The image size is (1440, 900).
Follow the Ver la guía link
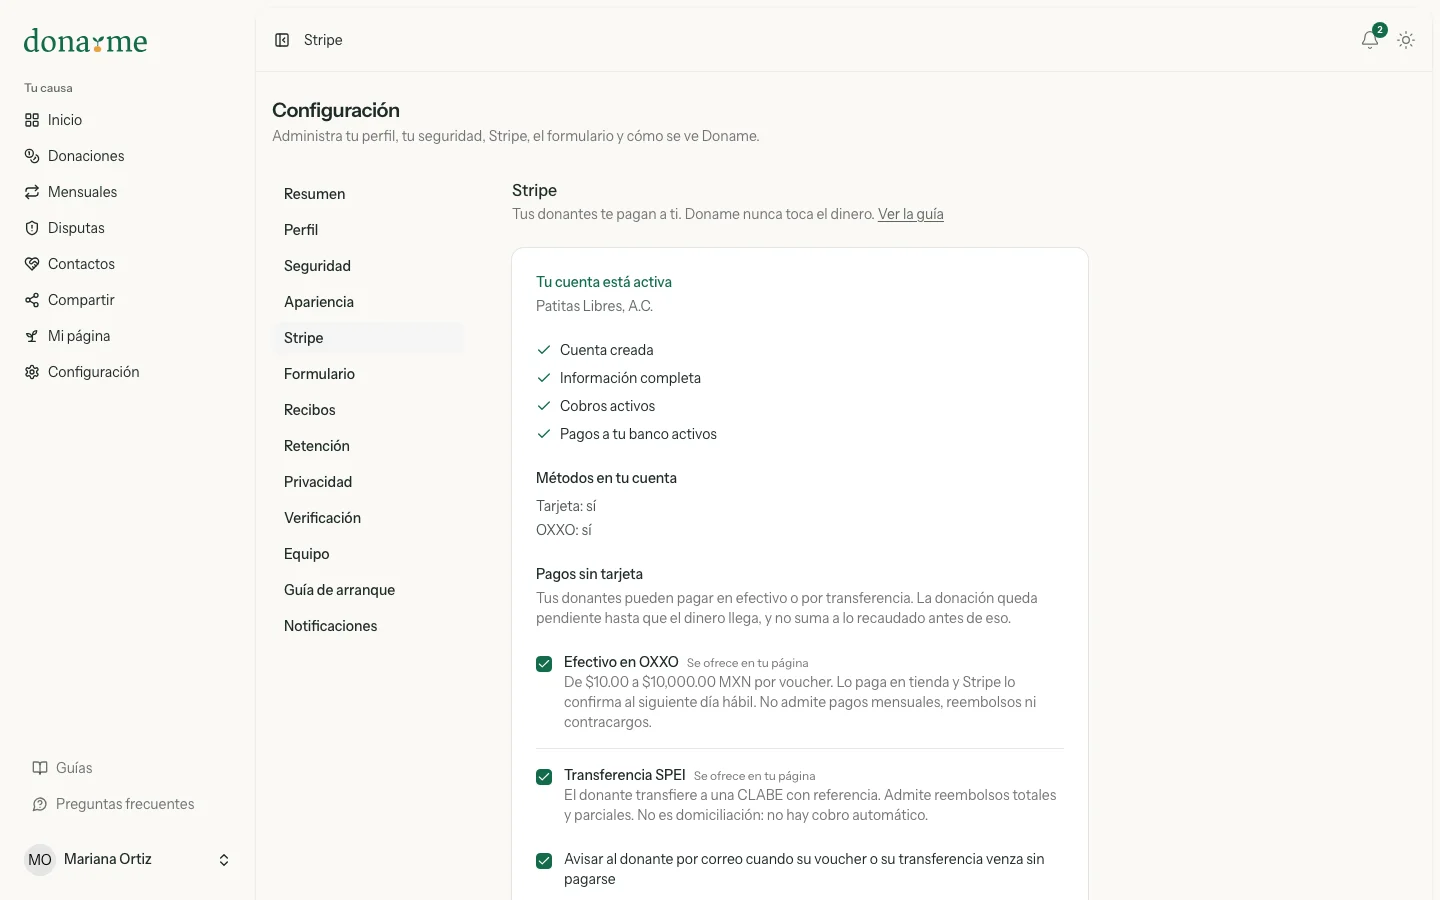tap(911, 214)
